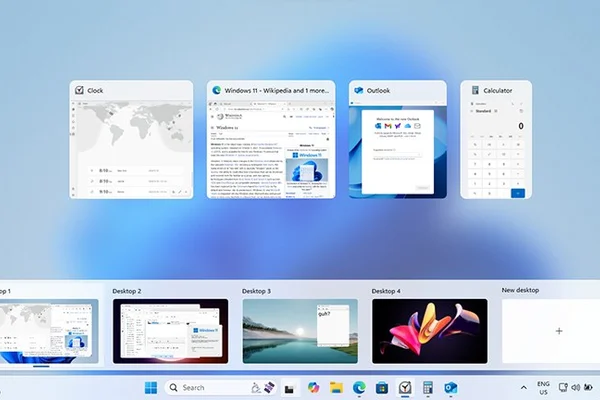Open Microsoft Store taskbar icon
Screen dimensions: 600x400
pyautogui.click(x=382, y=388)
